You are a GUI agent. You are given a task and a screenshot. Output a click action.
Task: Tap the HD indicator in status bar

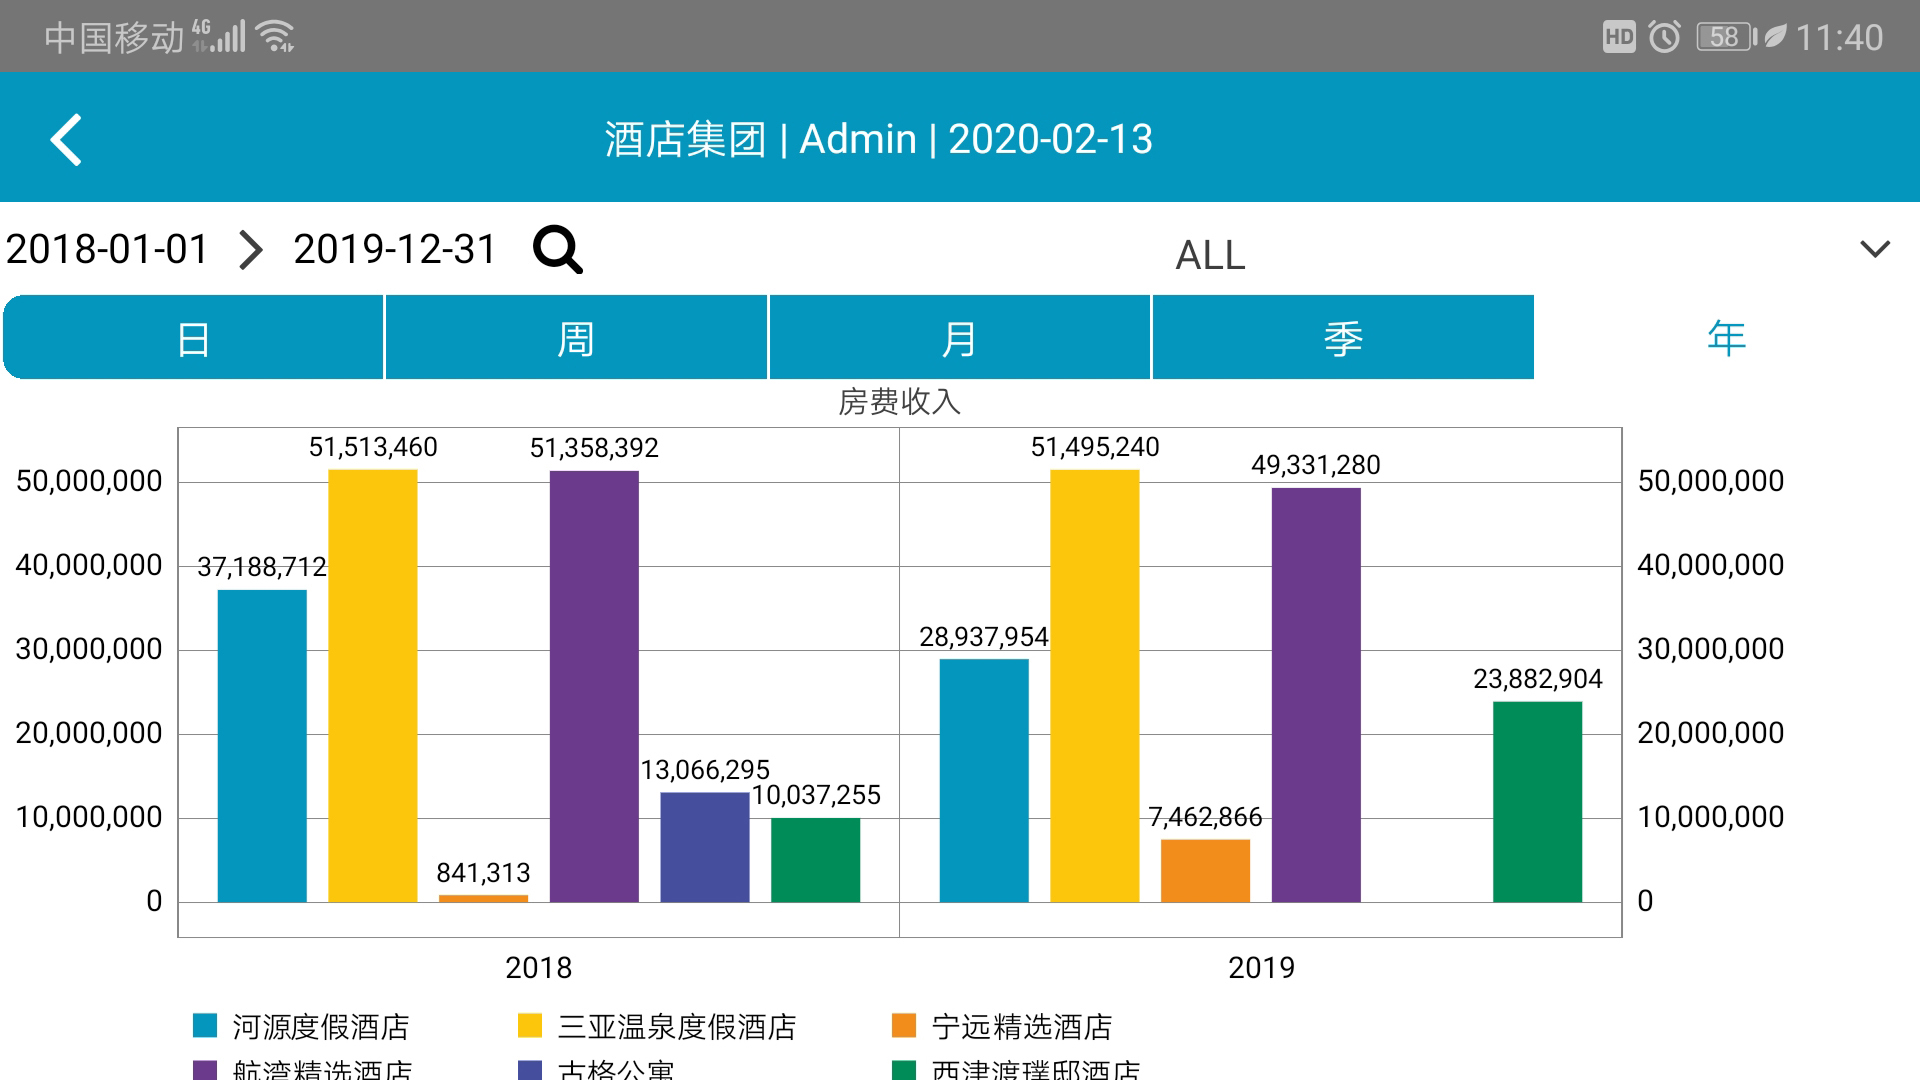click(x=1618, y=37)
